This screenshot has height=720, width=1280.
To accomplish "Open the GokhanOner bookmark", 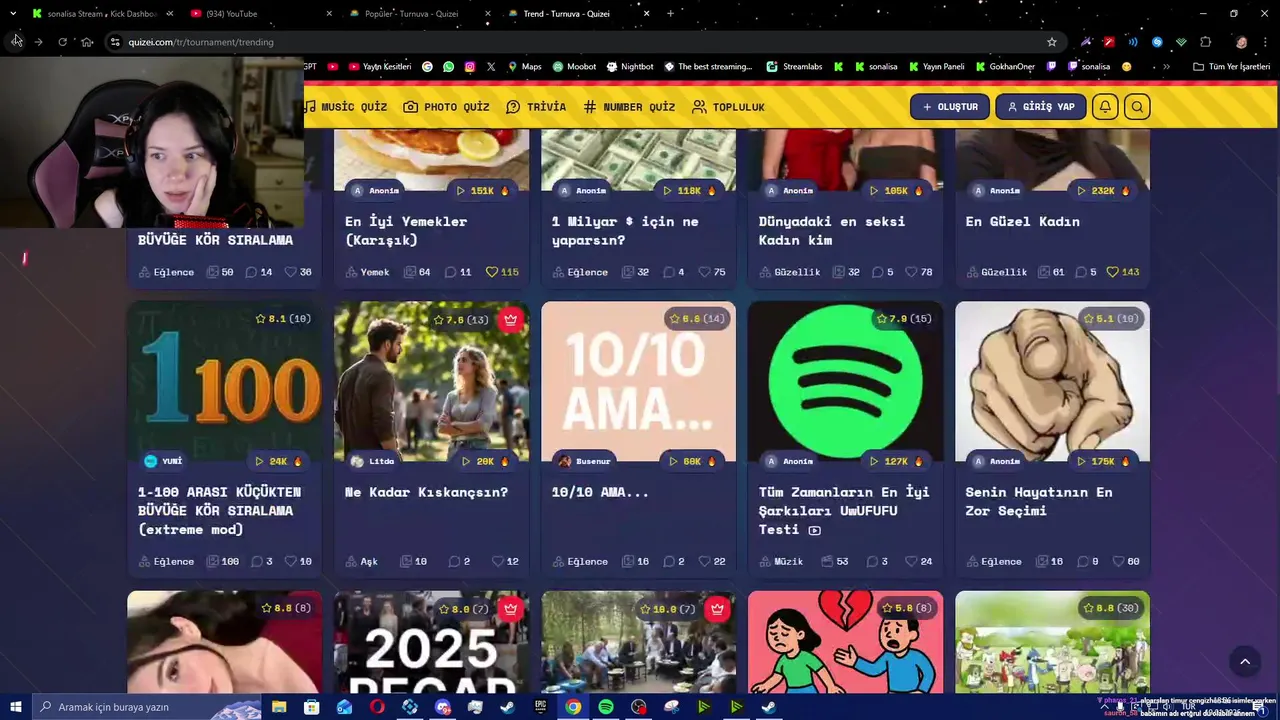I will click(1004, 67).
